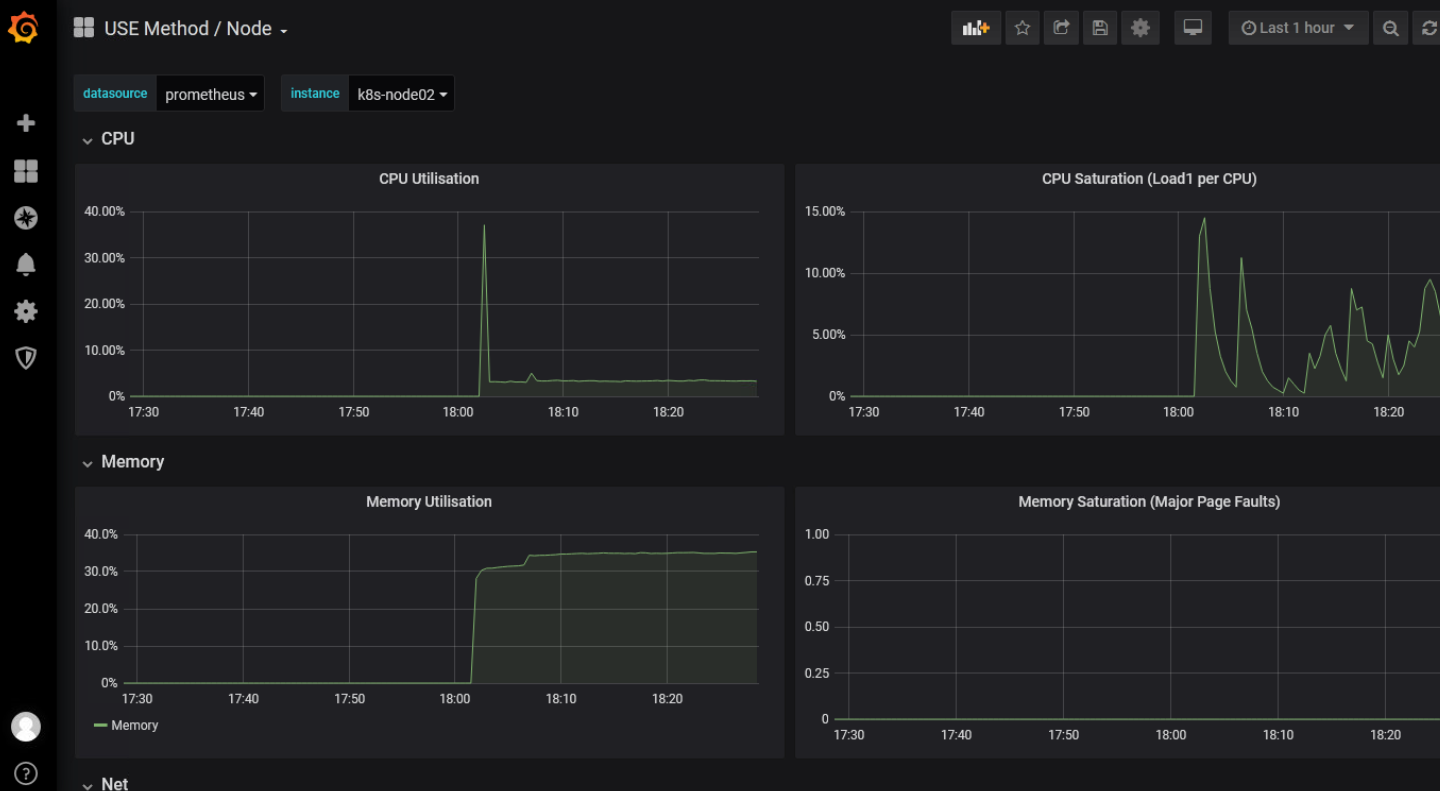Open the dashboard grid icon beside the title
The image size is (1440, 791).
pyautogui.click(x=84, y=28)
